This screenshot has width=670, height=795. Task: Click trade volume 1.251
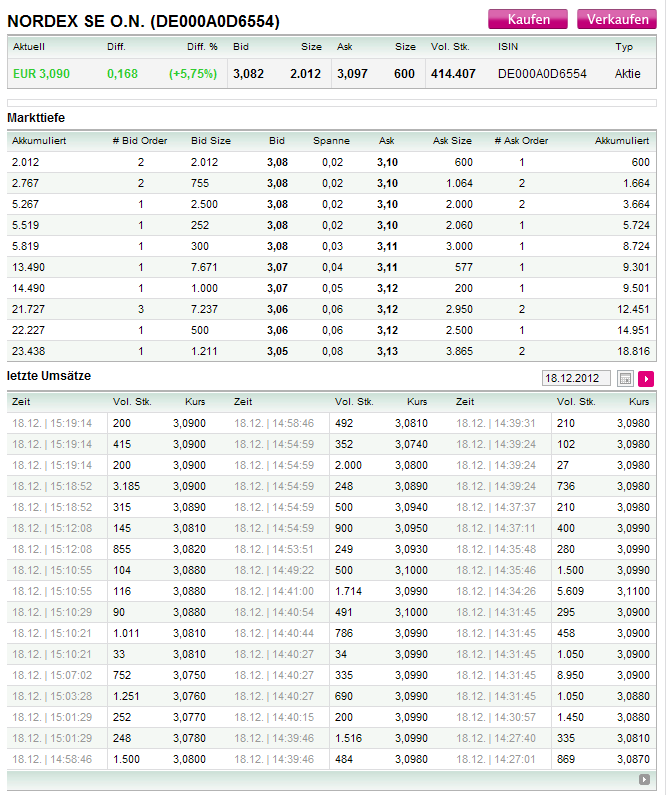126,697
